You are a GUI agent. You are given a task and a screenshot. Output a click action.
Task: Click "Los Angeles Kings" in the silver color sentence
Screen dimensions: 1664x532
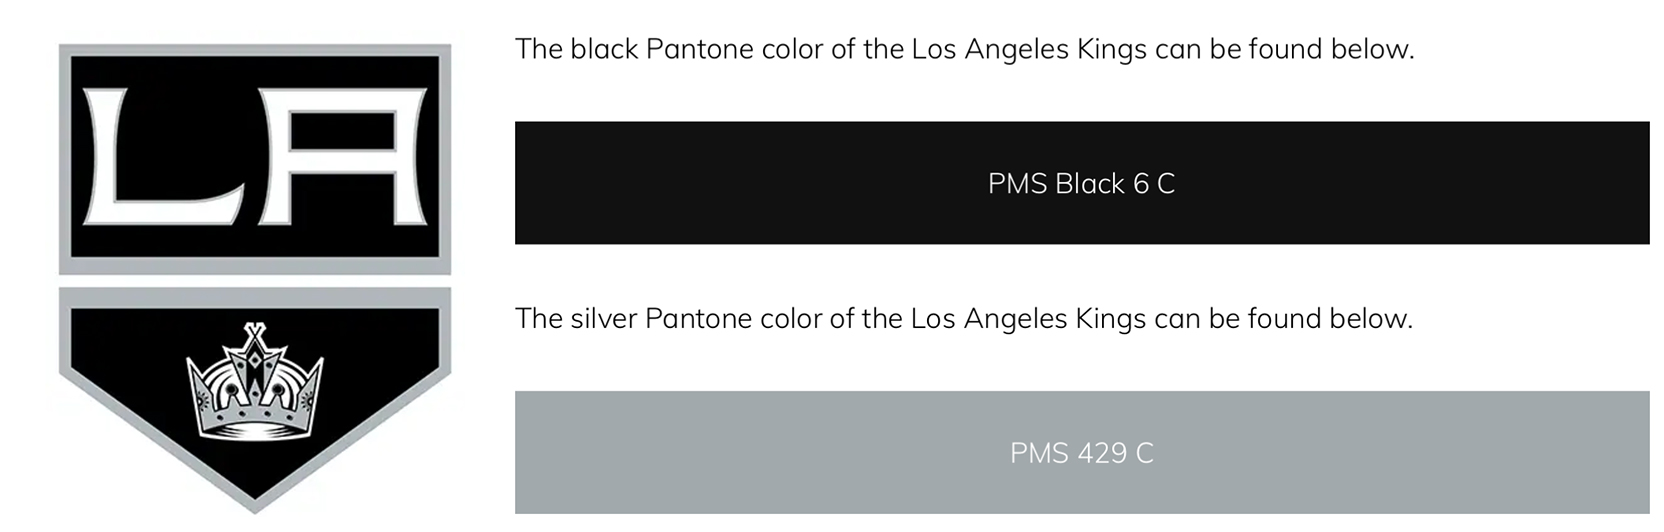(1028, 320)
